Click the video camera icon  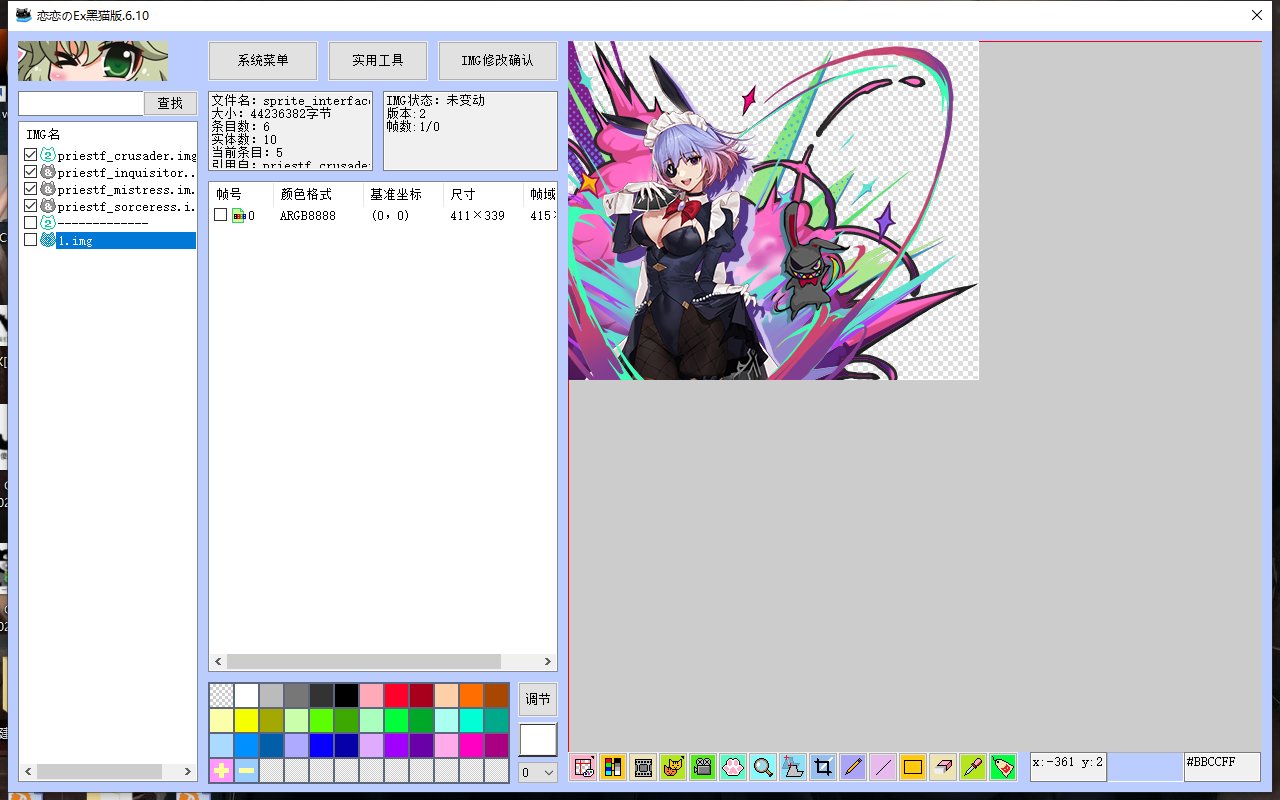703,767
